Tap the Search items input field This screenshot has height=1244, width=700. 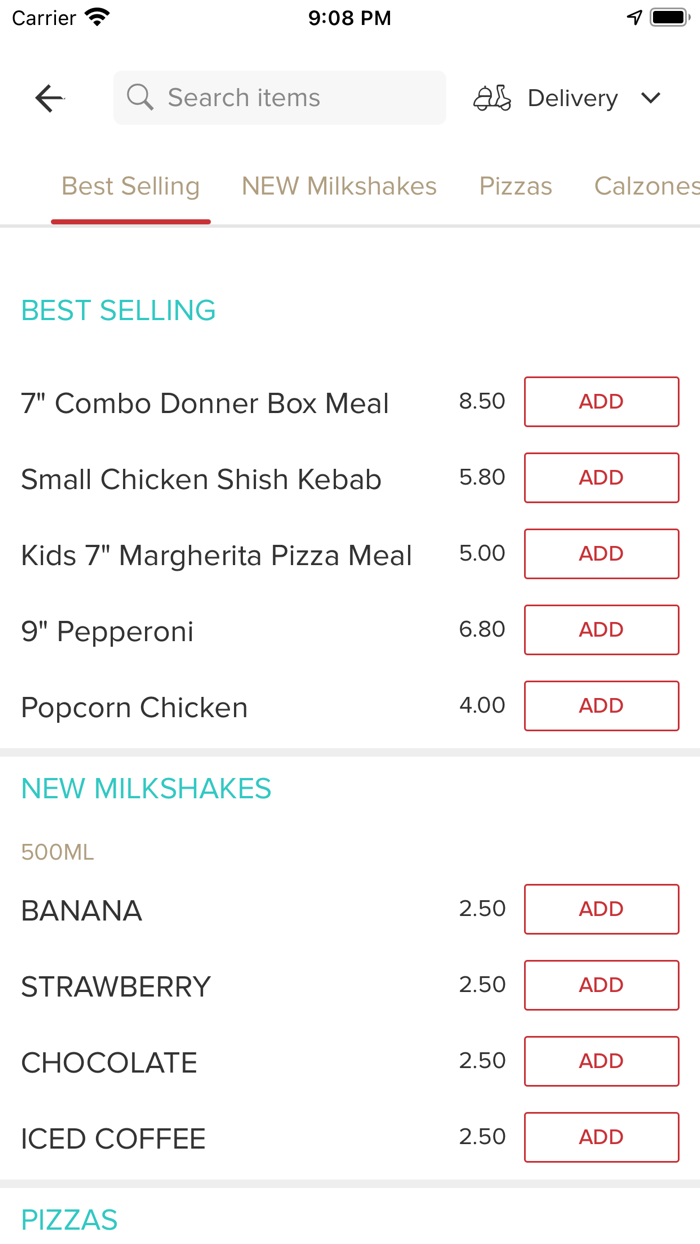(280, 97)
